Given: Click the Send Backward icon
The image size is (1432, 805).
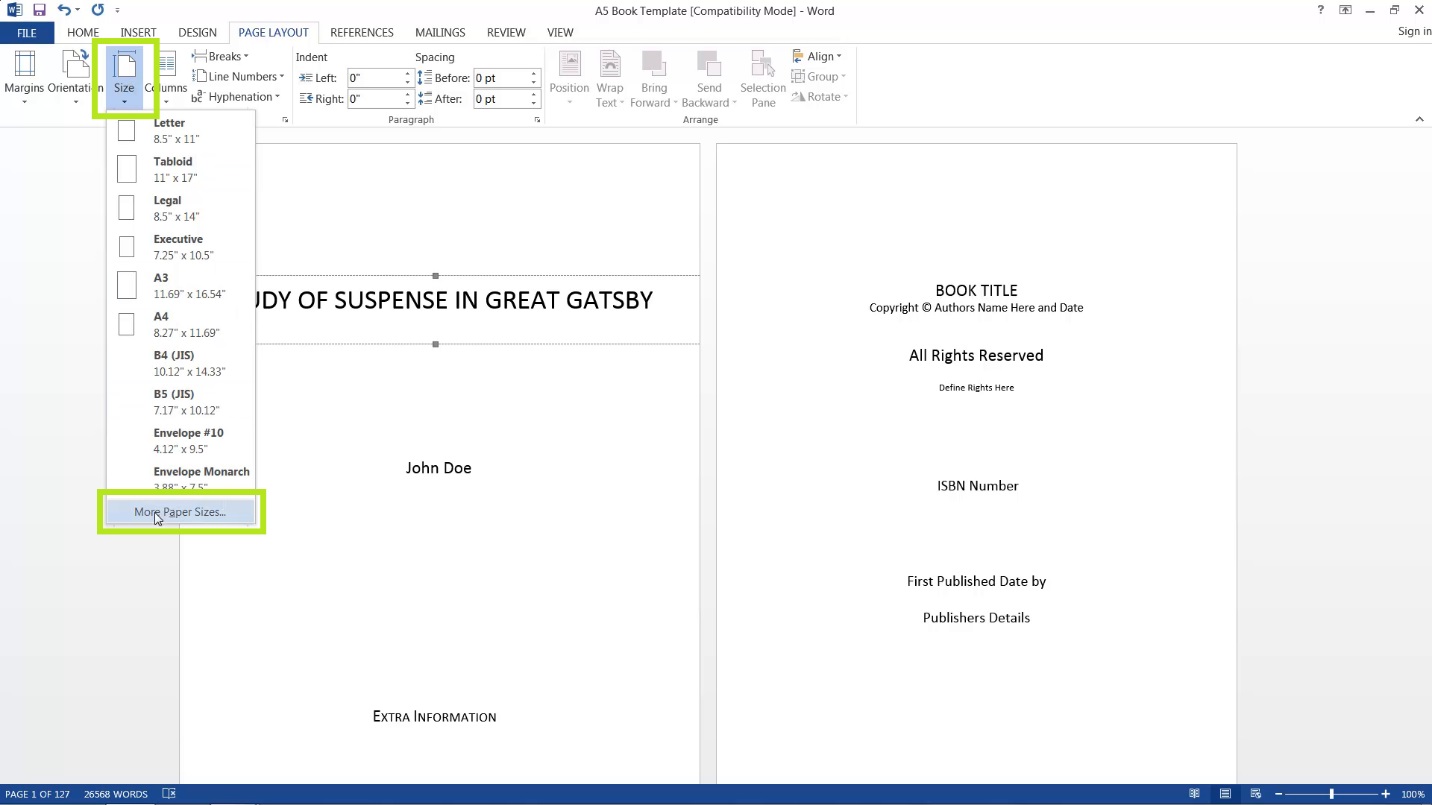Looking at the screenshot, I should click(x=709, y=63).
